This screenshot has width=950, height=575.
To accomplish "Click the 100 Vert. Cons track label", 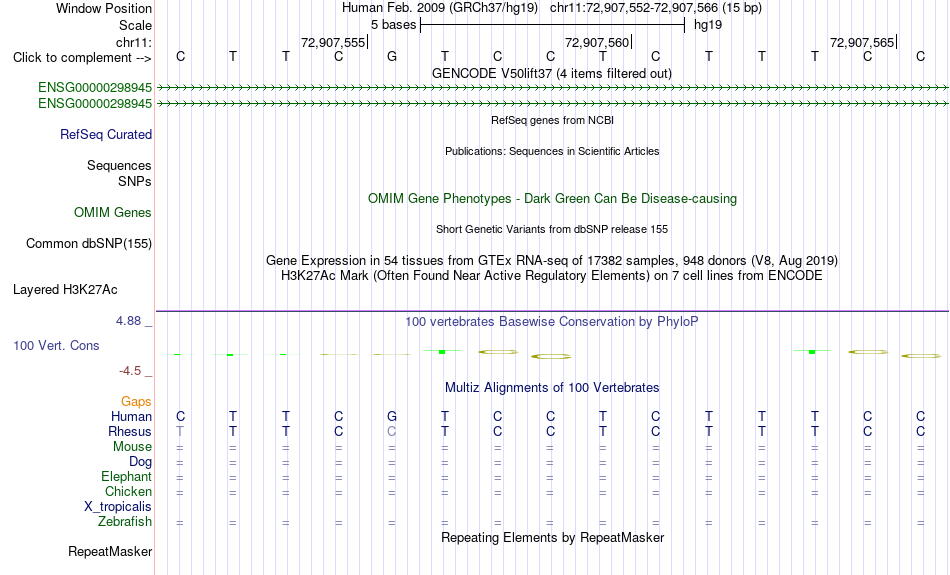I will pos(56,345).
